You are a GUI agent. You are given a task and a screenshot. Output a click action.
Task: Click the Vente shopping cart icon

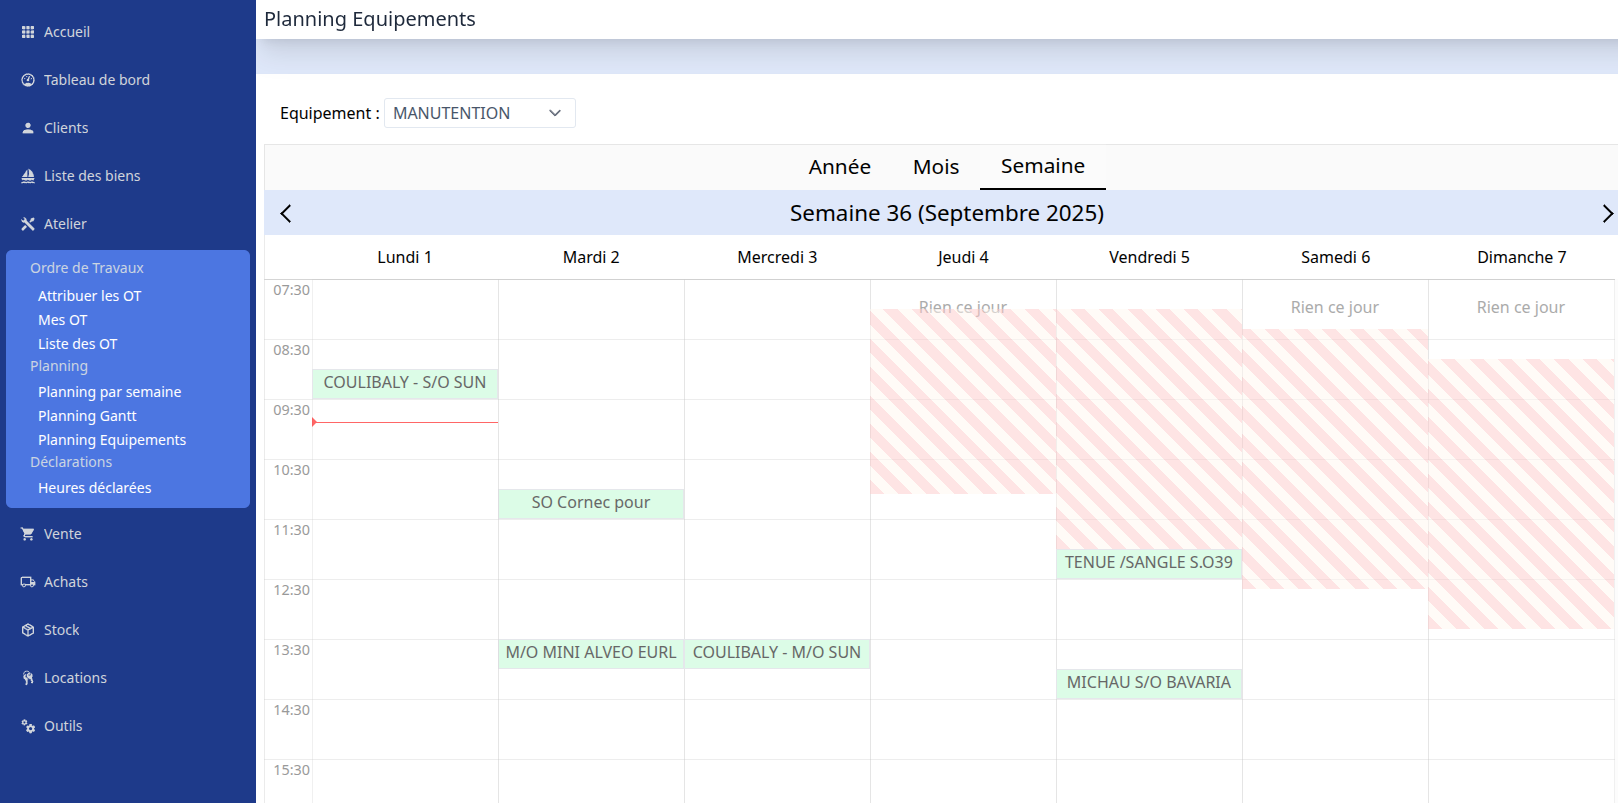(28, 534)
